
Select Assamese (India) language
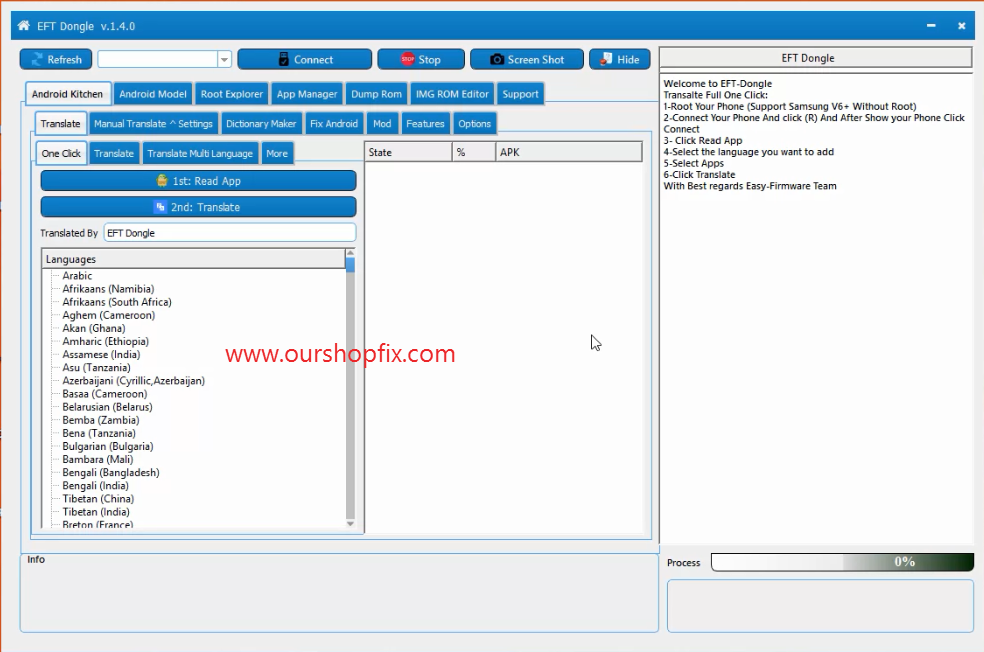tap(101, 355)
